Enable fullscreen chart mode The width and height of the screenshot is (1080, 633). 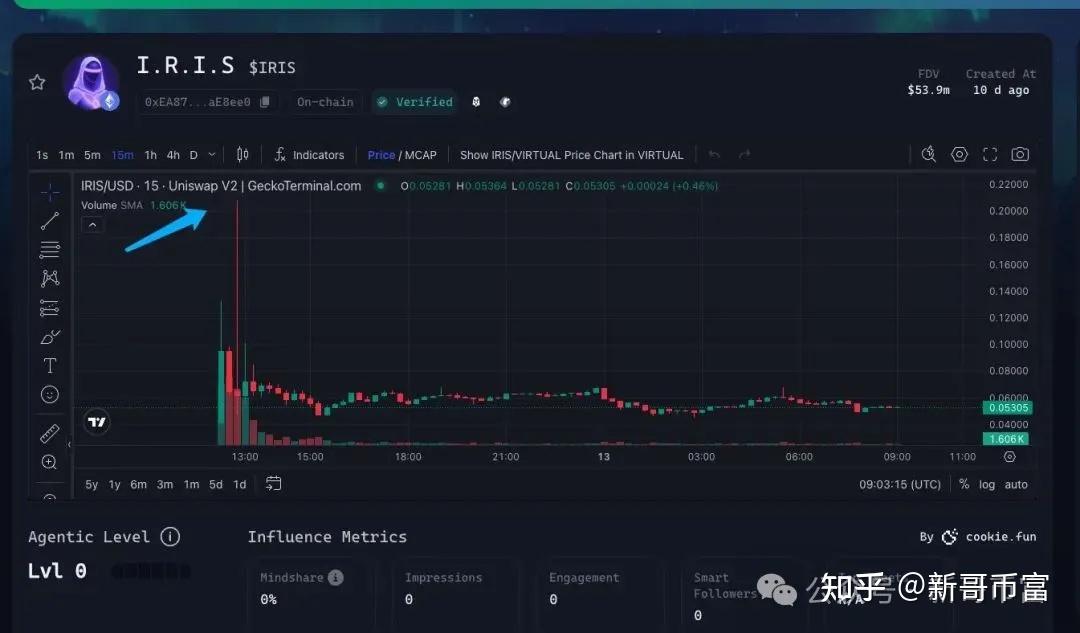[990, 154]
